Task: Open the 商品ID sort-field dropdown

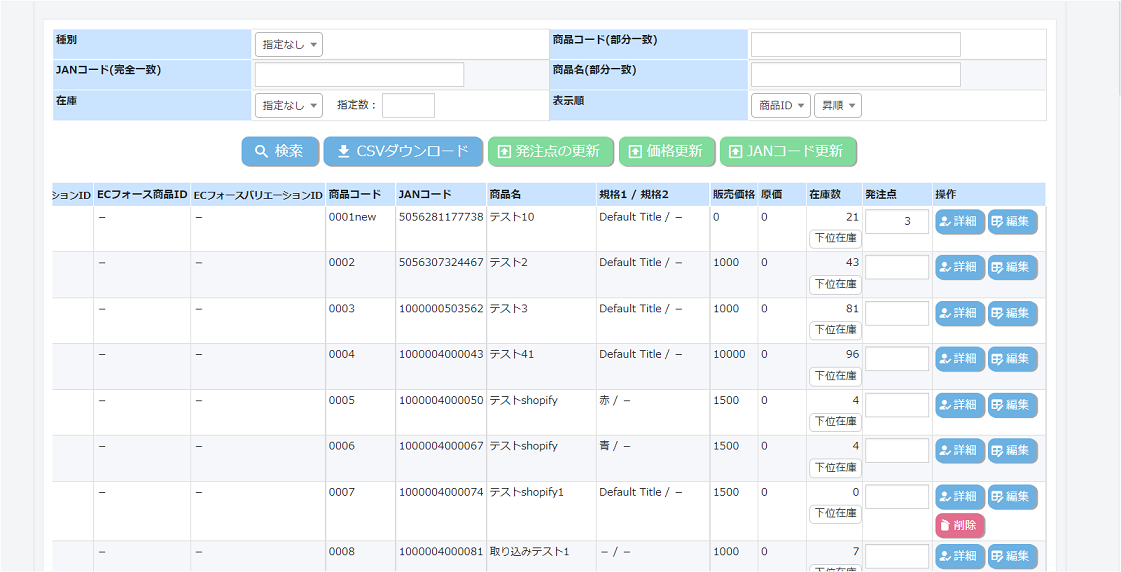Action: (x=781, y=105)
